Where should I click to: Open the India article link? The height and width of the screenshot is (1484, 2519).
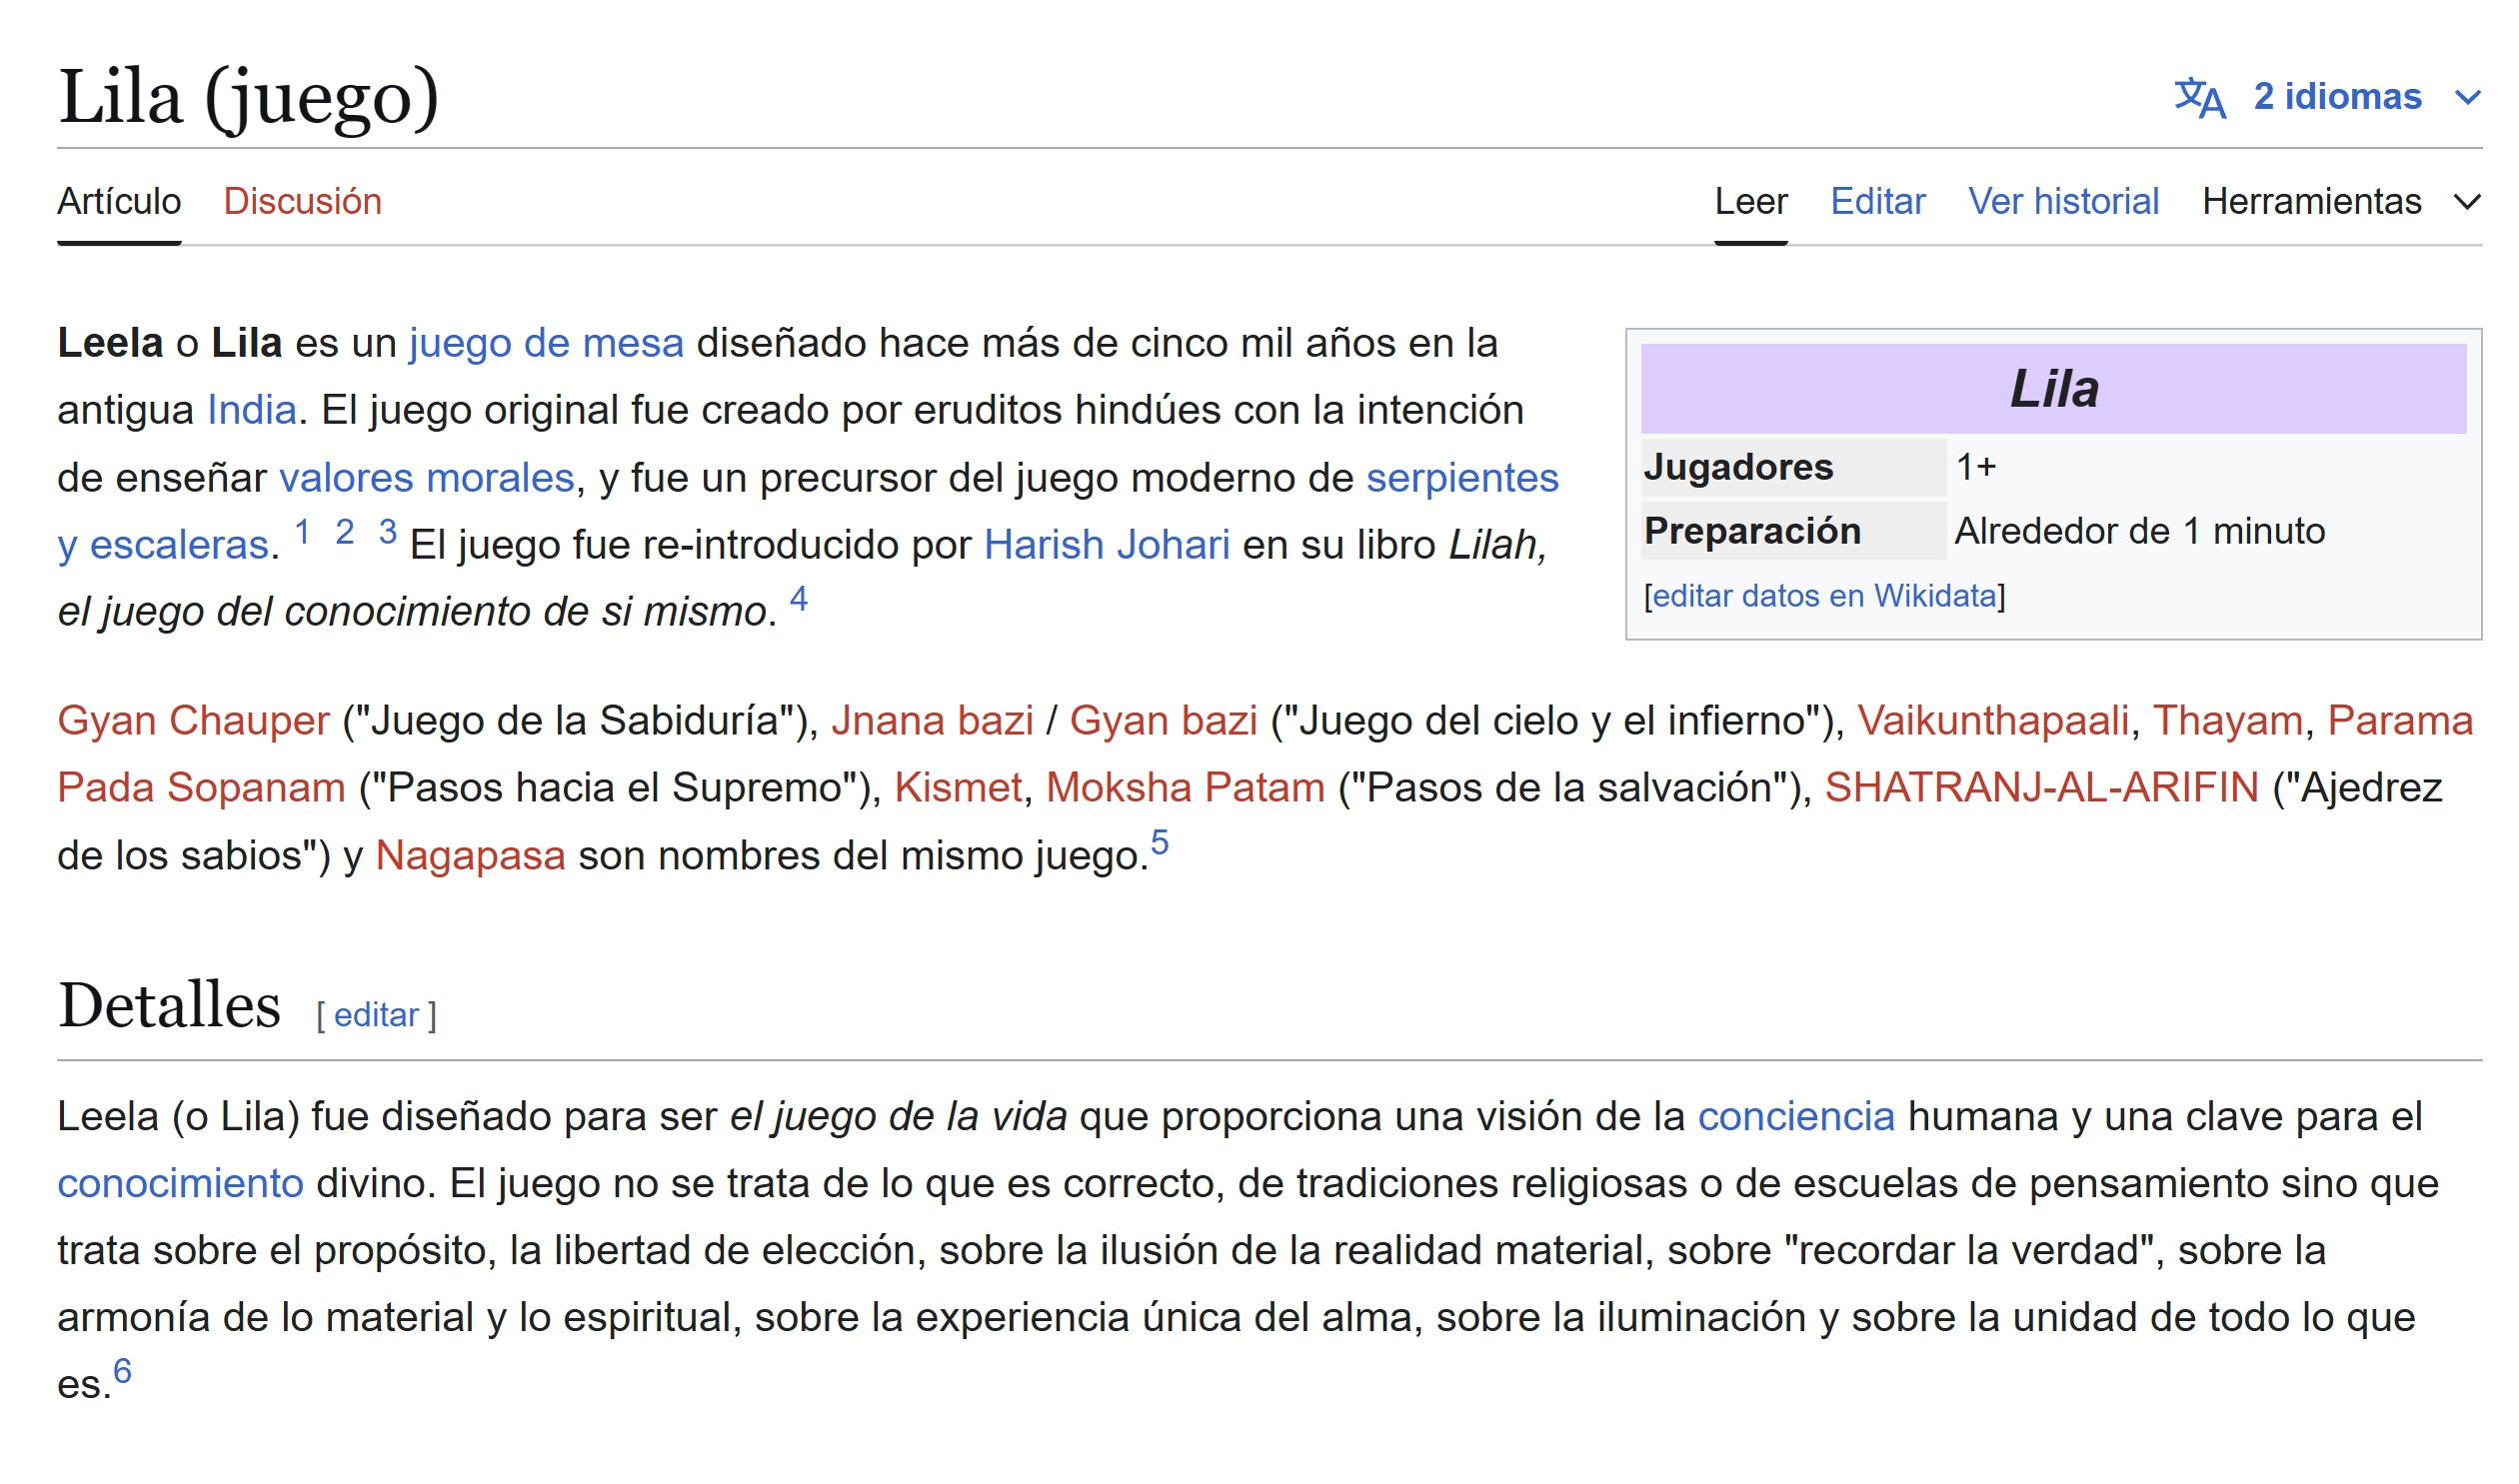click(x=251, y=410)
